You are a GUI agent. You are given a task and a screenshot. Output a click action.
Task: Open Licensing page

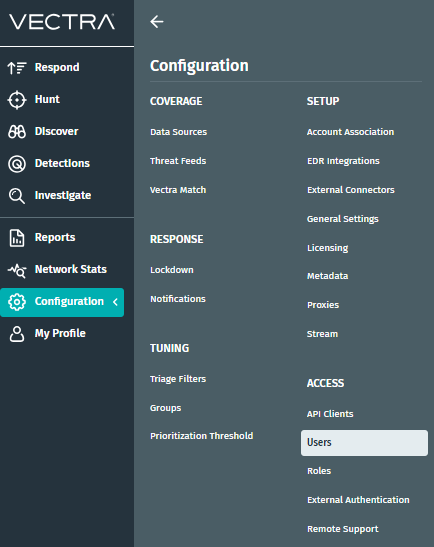tap(328, 248)
